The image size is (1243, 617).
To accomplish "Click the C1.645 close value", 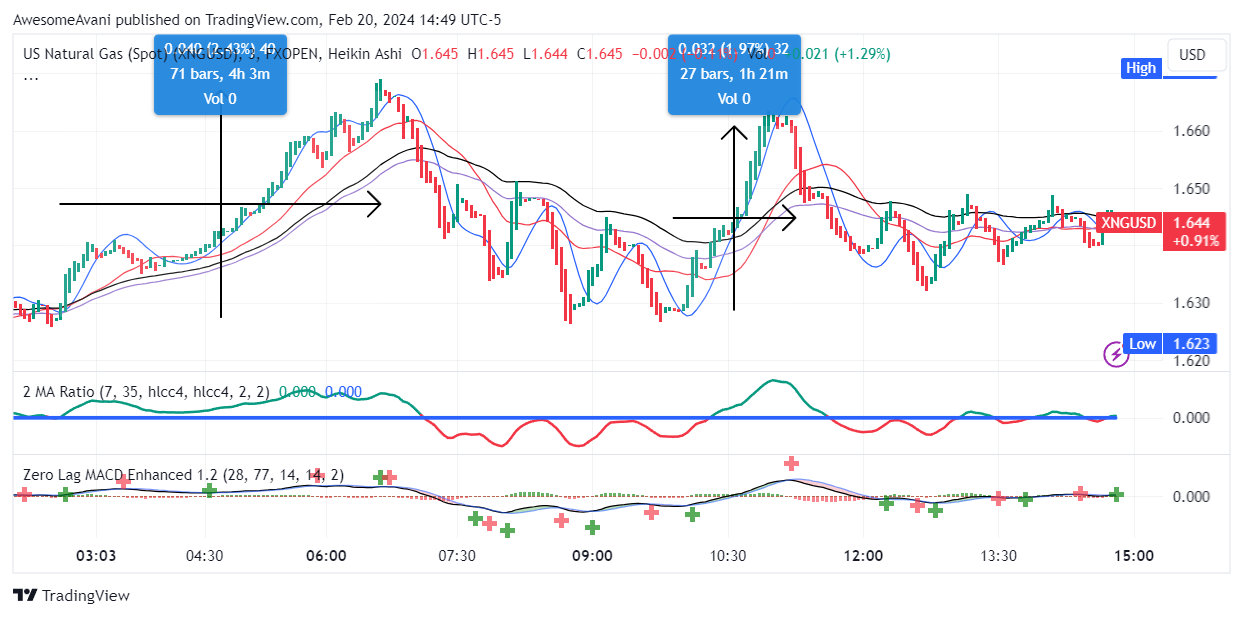I will [x=600, y=54].
